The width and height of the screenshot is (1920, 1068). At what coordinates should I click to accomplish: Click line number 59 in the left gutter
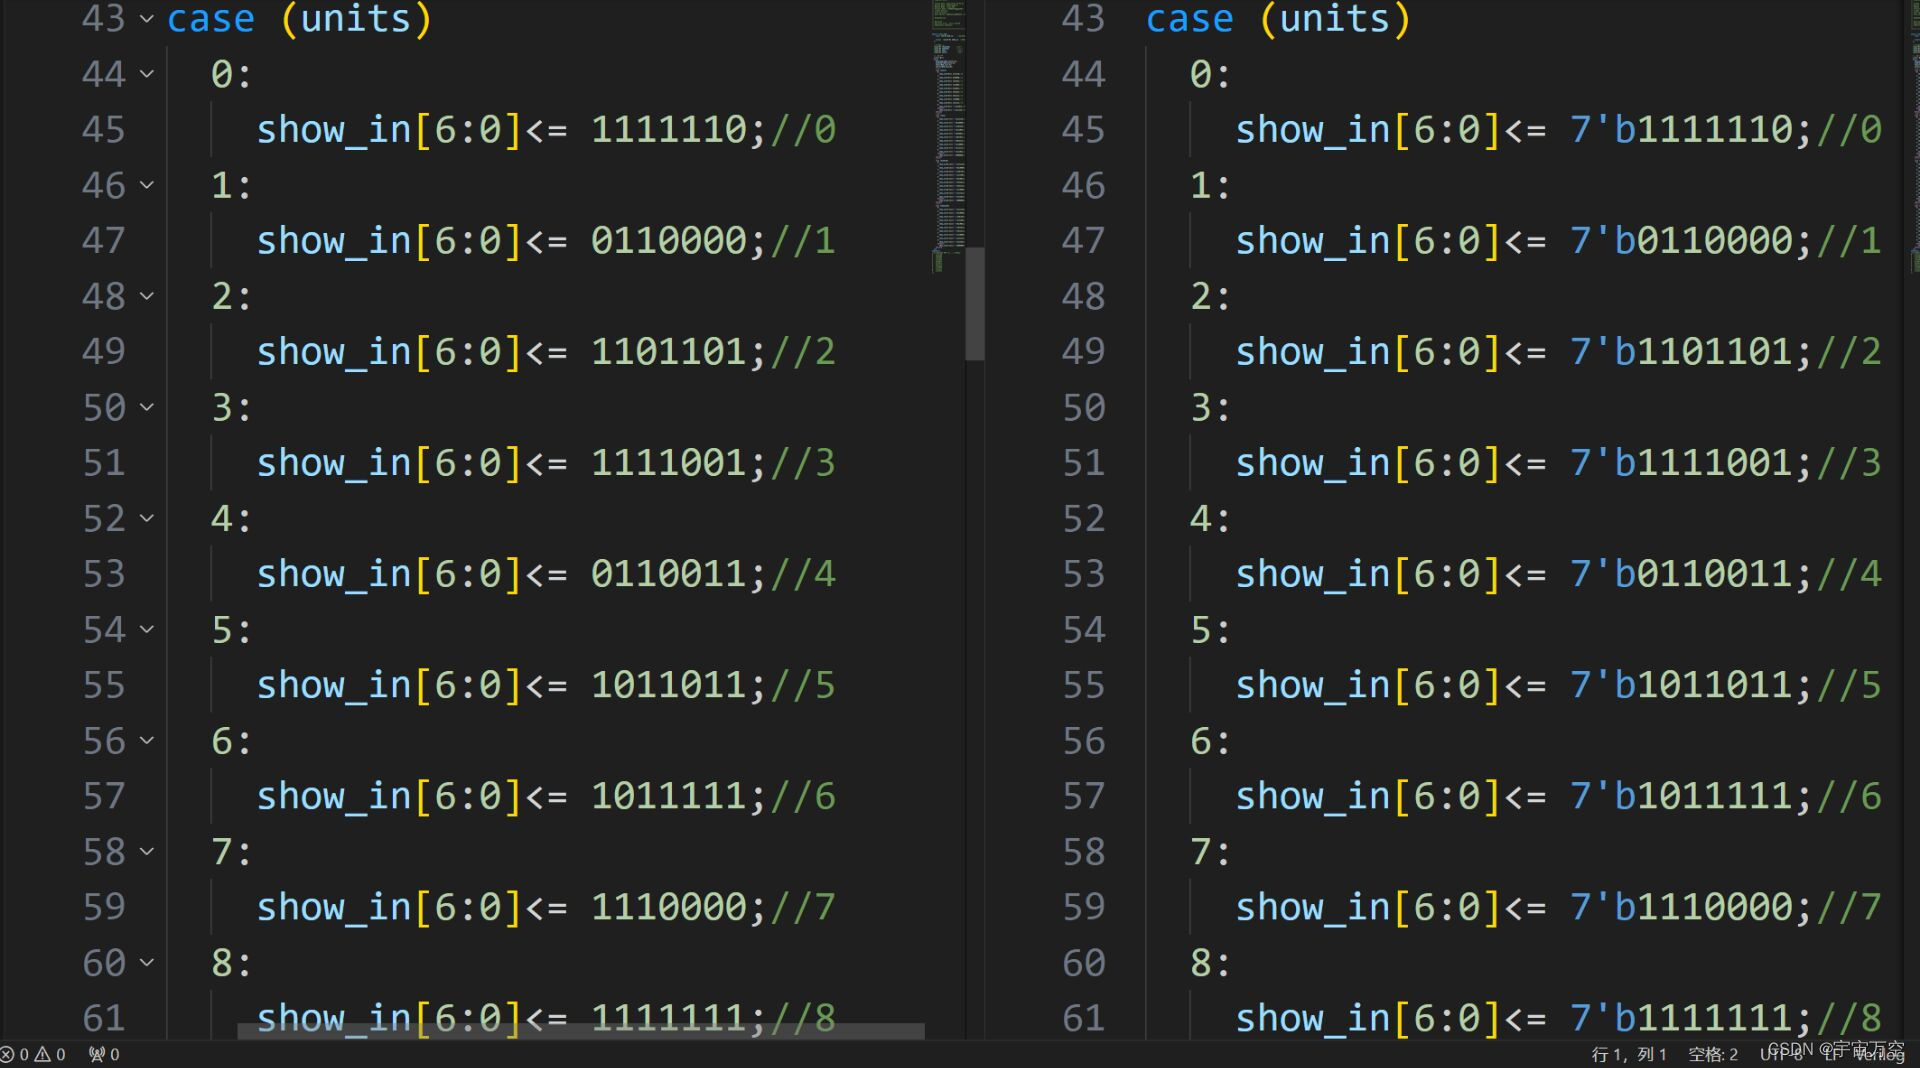coord(104,906)
